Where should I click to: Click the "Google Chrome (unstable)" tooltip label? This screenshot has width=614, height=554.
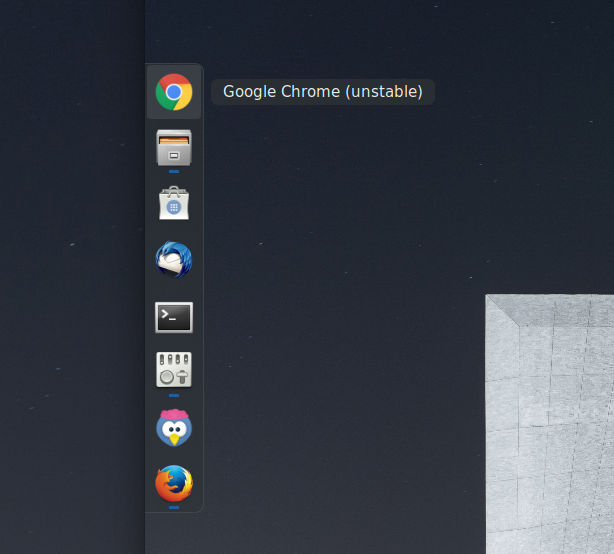coord(322,92)
